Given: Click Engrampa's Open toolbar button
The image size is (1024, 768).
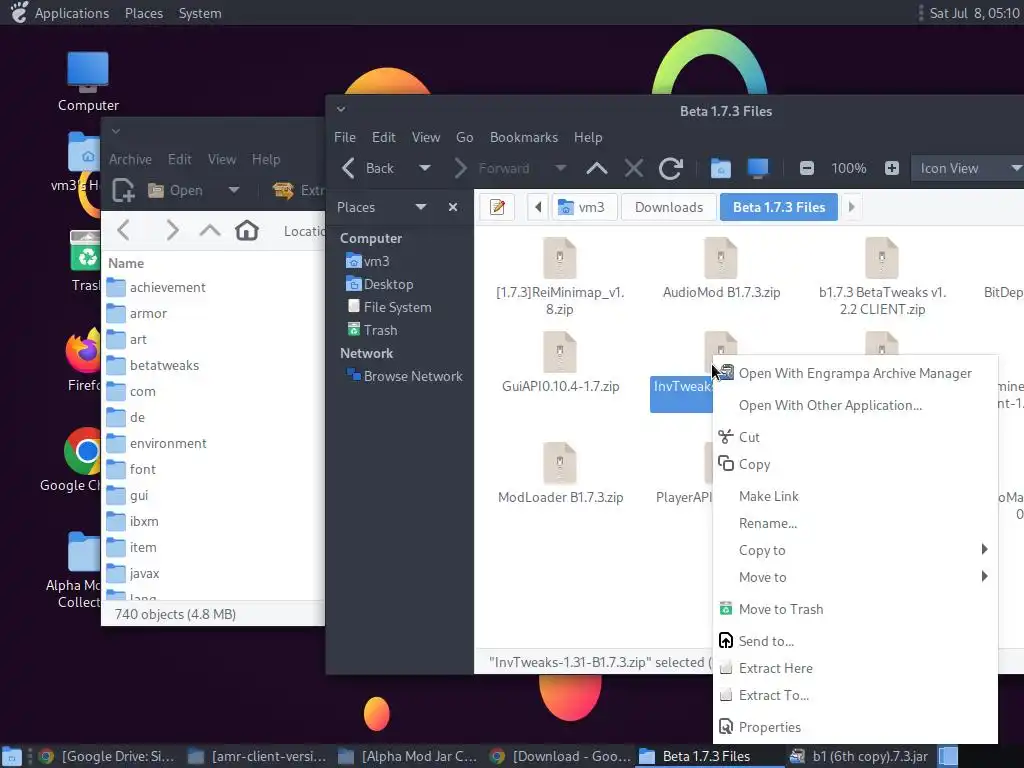Looking at the screenshot, I should [176, 190].
